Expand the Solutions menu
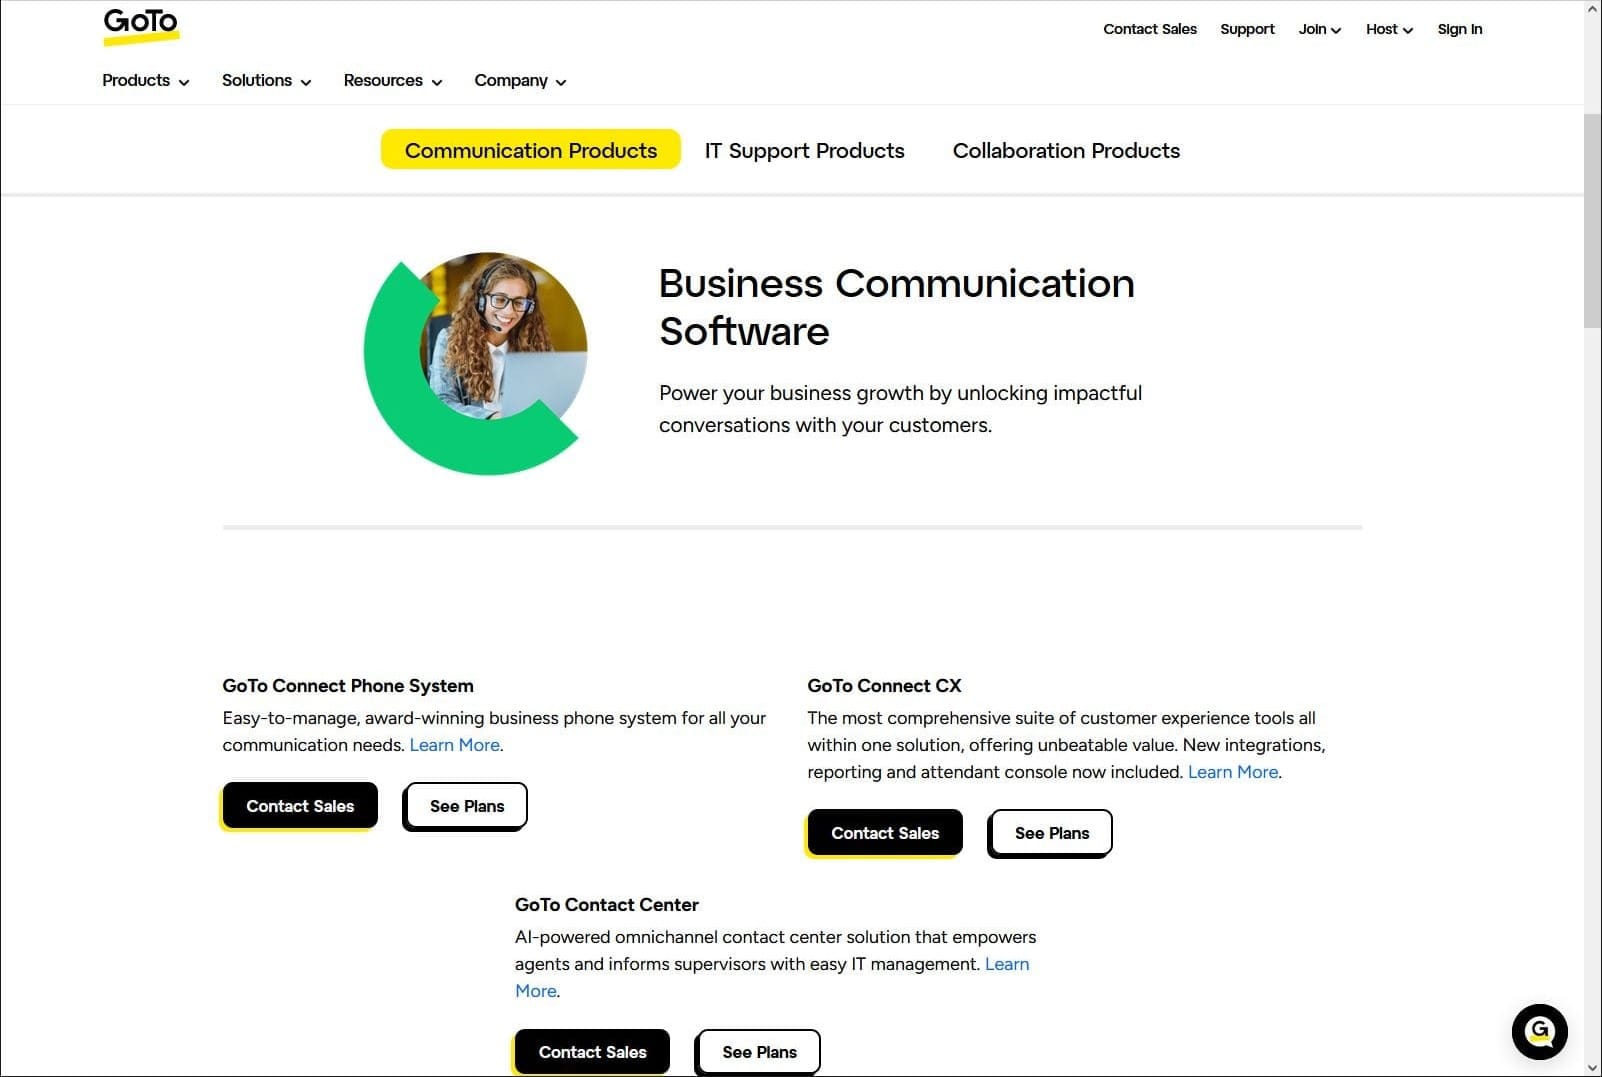Image resolution: width=1602 pixels, height=1077 pixels. pyautogui.click(x=266, y=81)
